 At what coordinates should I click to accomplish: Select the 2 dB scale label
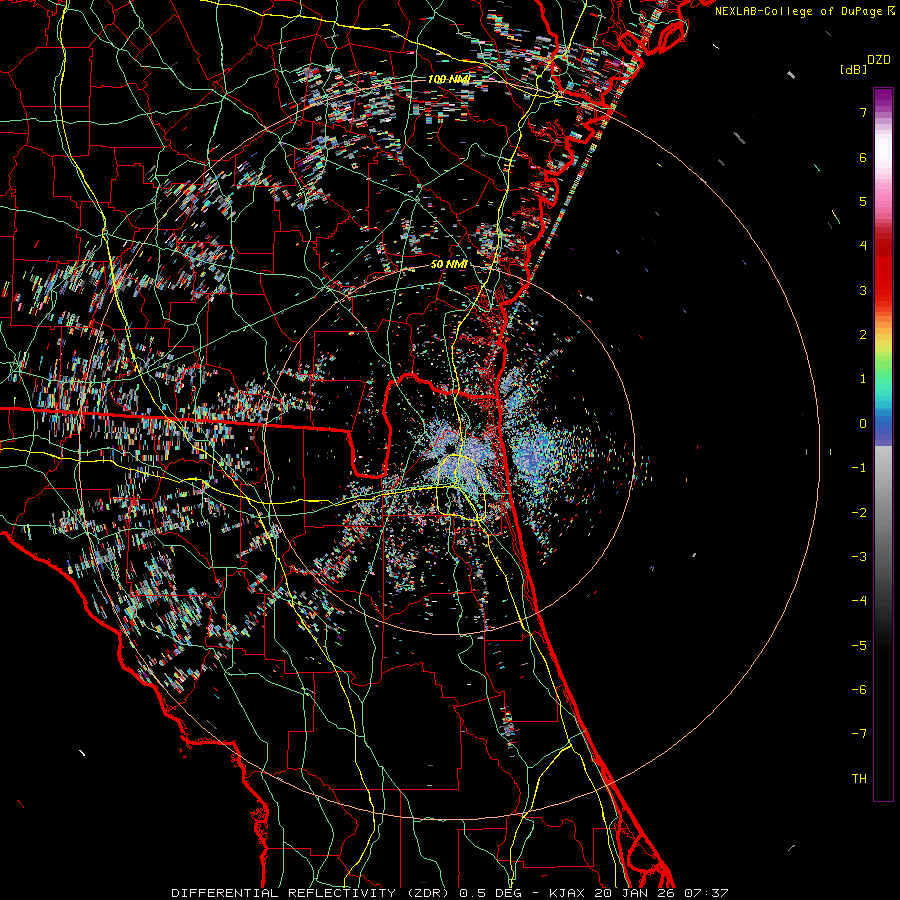click(863, 335)
